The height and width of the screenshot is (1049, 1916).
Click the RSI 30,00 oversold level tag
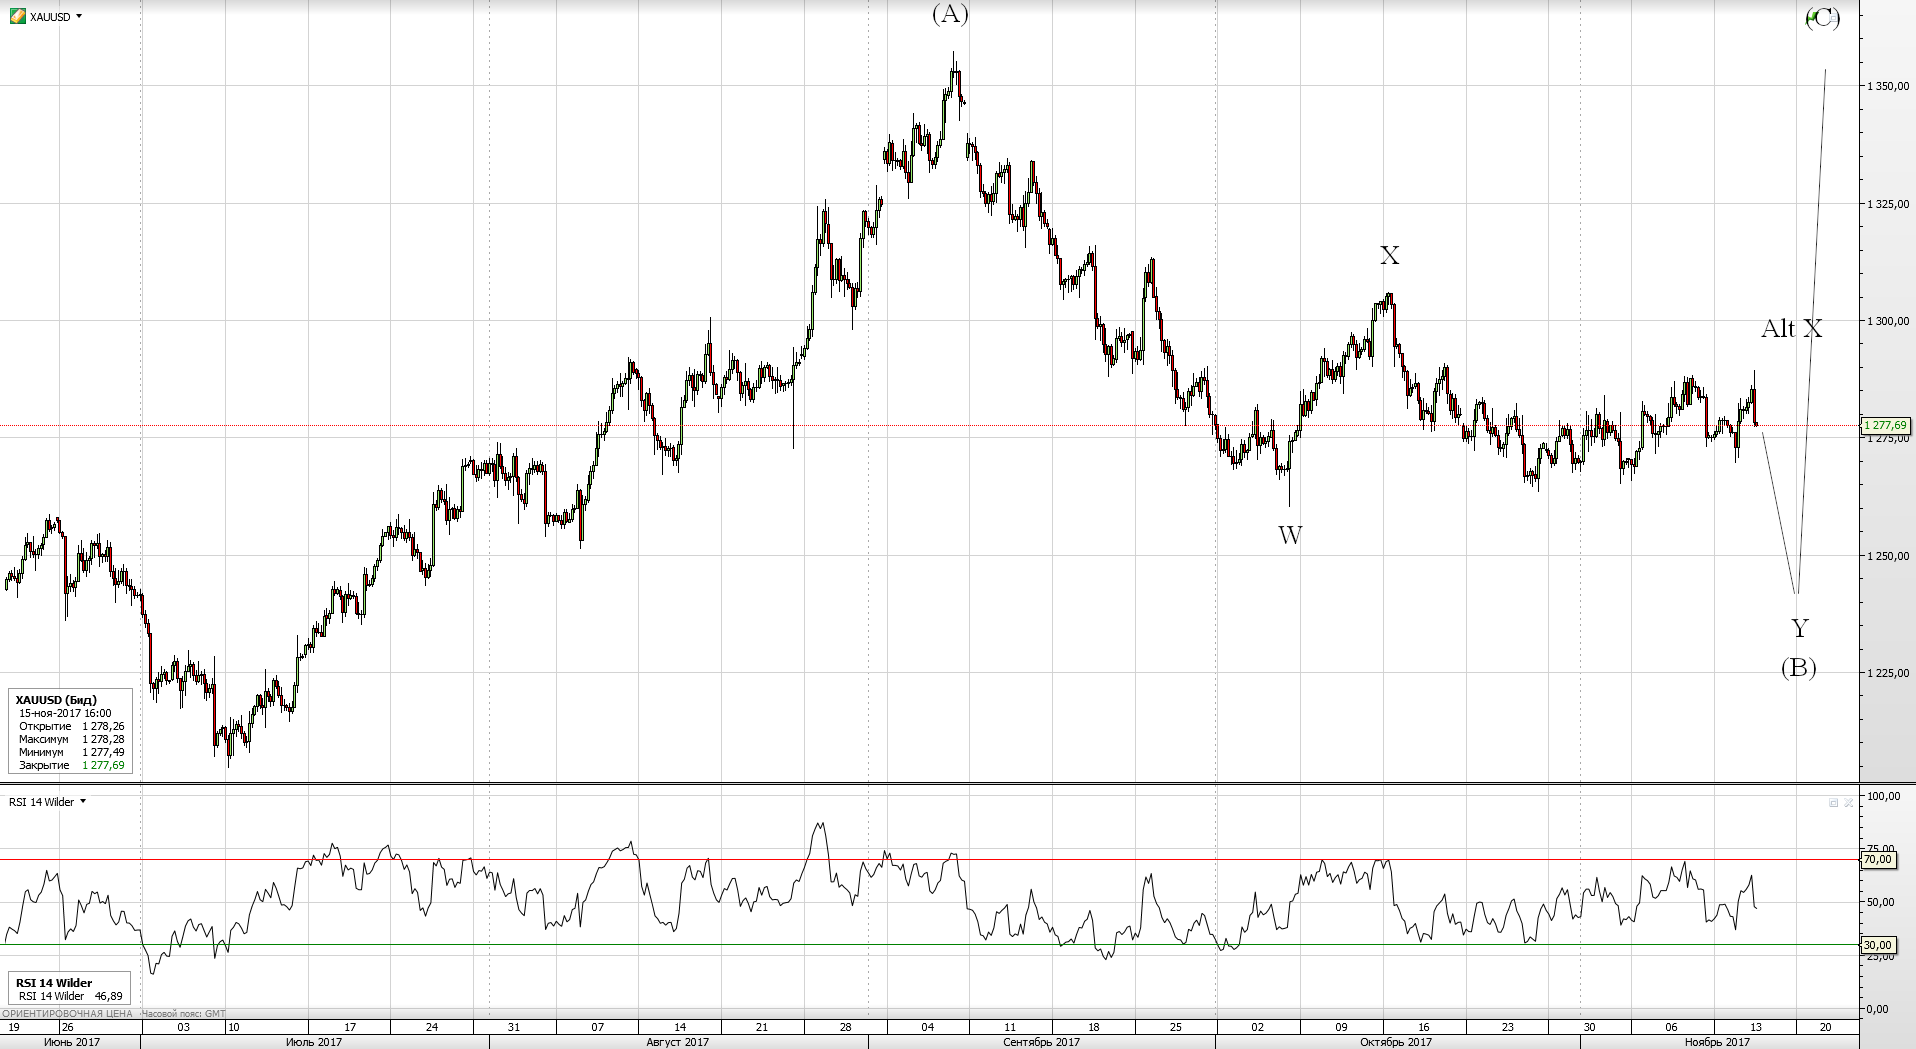pyautogui.click(x=1877, y=945)
